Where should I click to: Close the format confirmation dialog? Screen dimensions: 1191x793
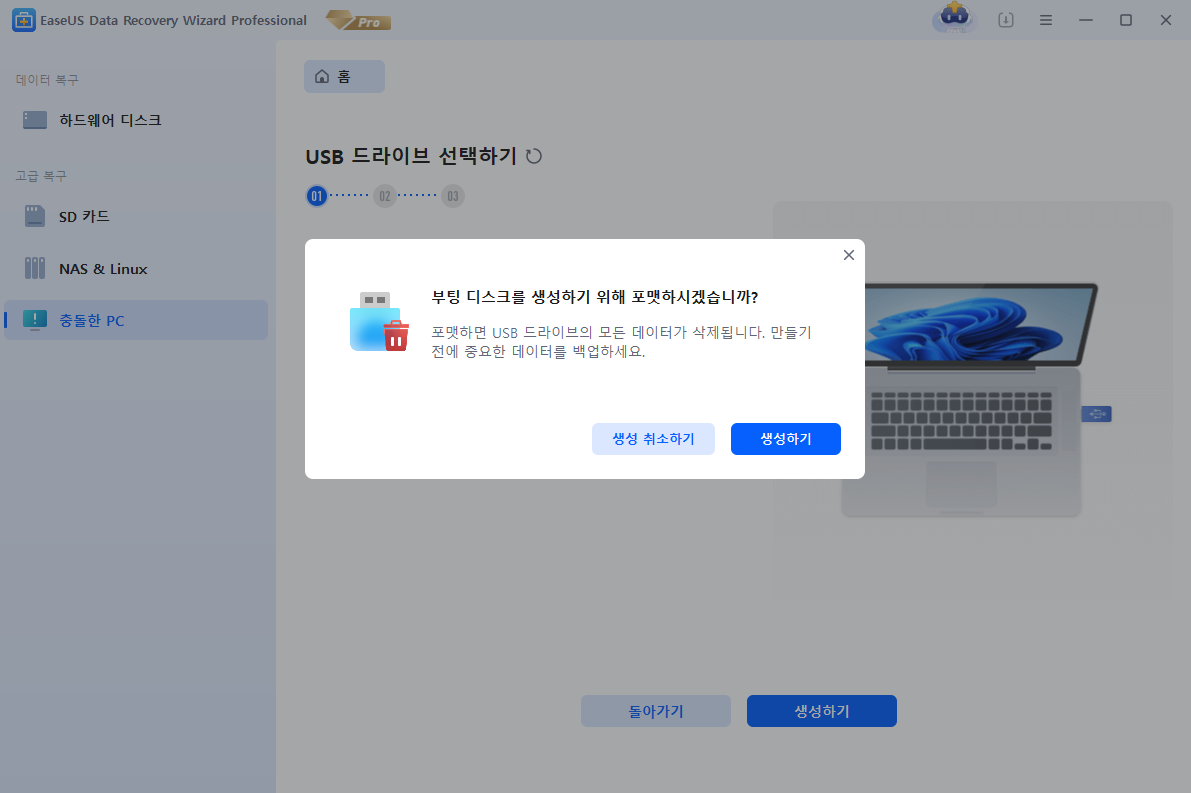(848, 255)
